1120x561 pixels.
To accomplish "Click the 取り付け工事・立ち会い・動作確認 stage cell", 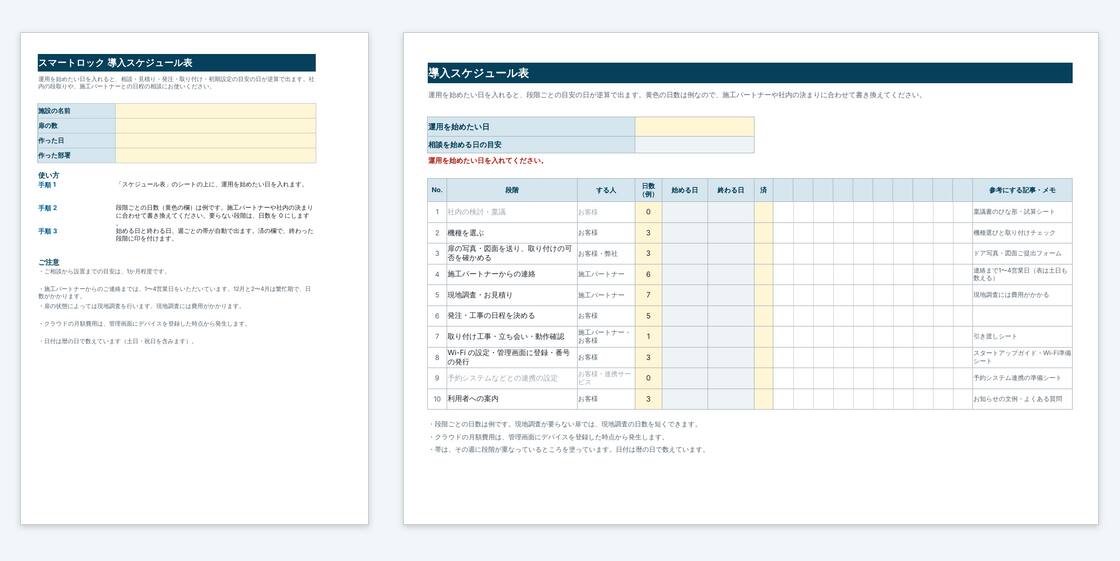I will pyautogui.click(x=512, y=337).
